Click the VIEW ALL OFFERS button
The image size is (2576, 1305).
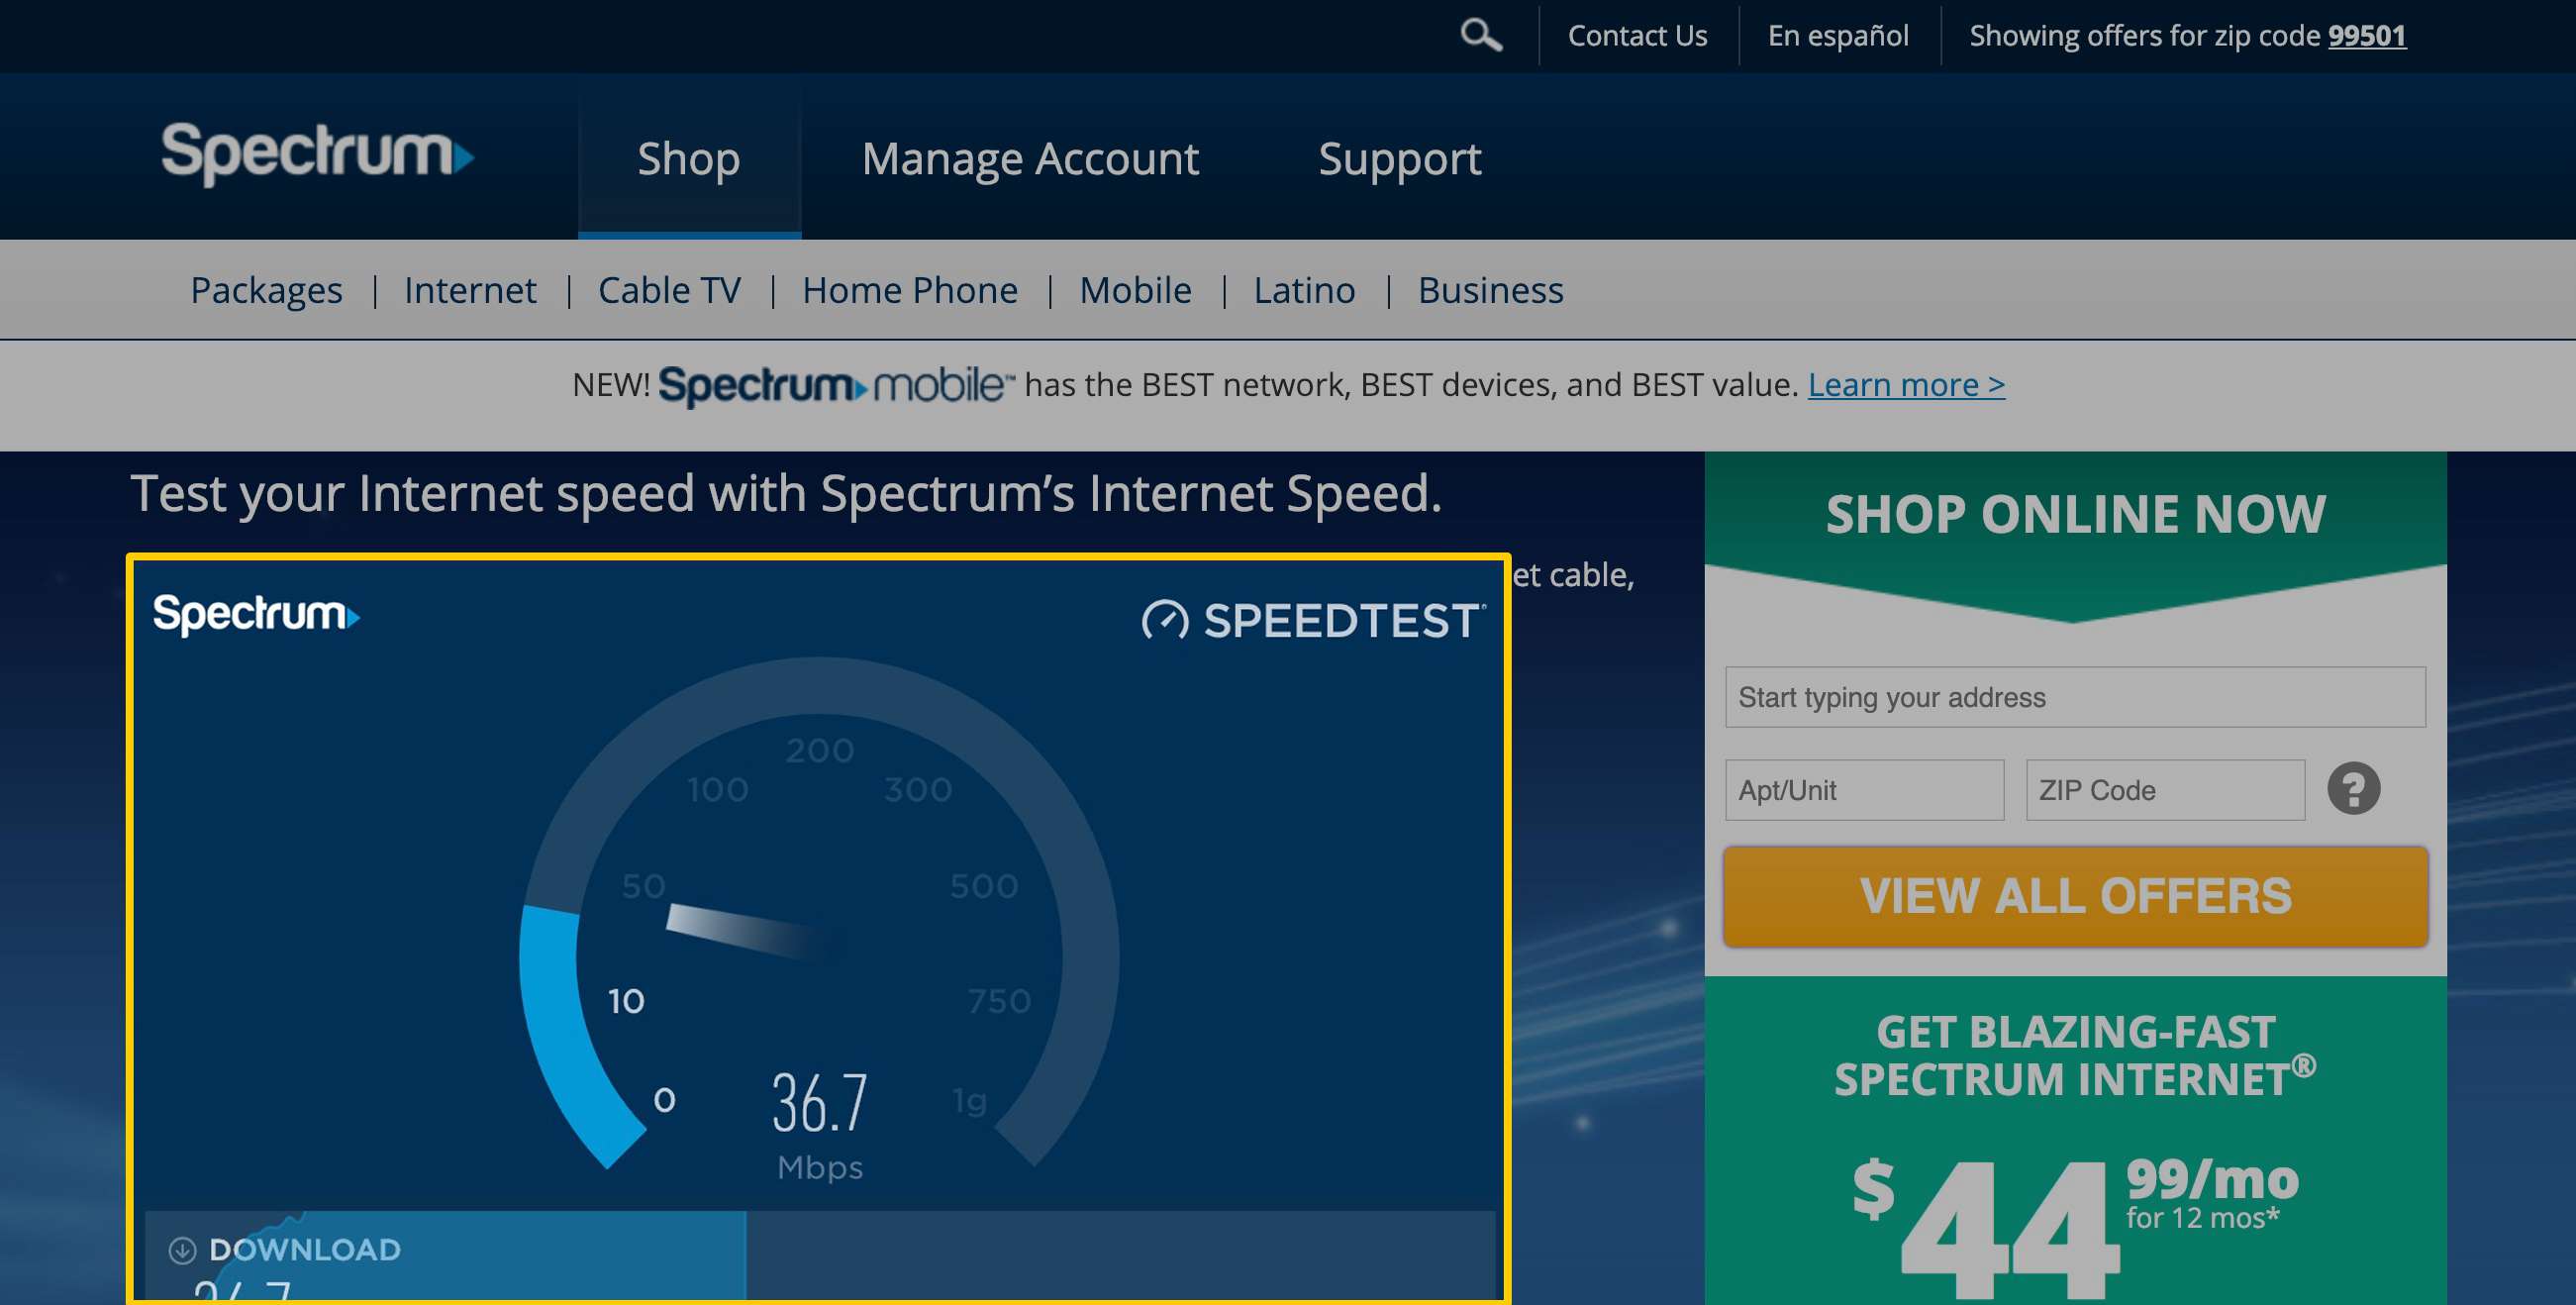pyautogui.click(x=2075, y=896)
